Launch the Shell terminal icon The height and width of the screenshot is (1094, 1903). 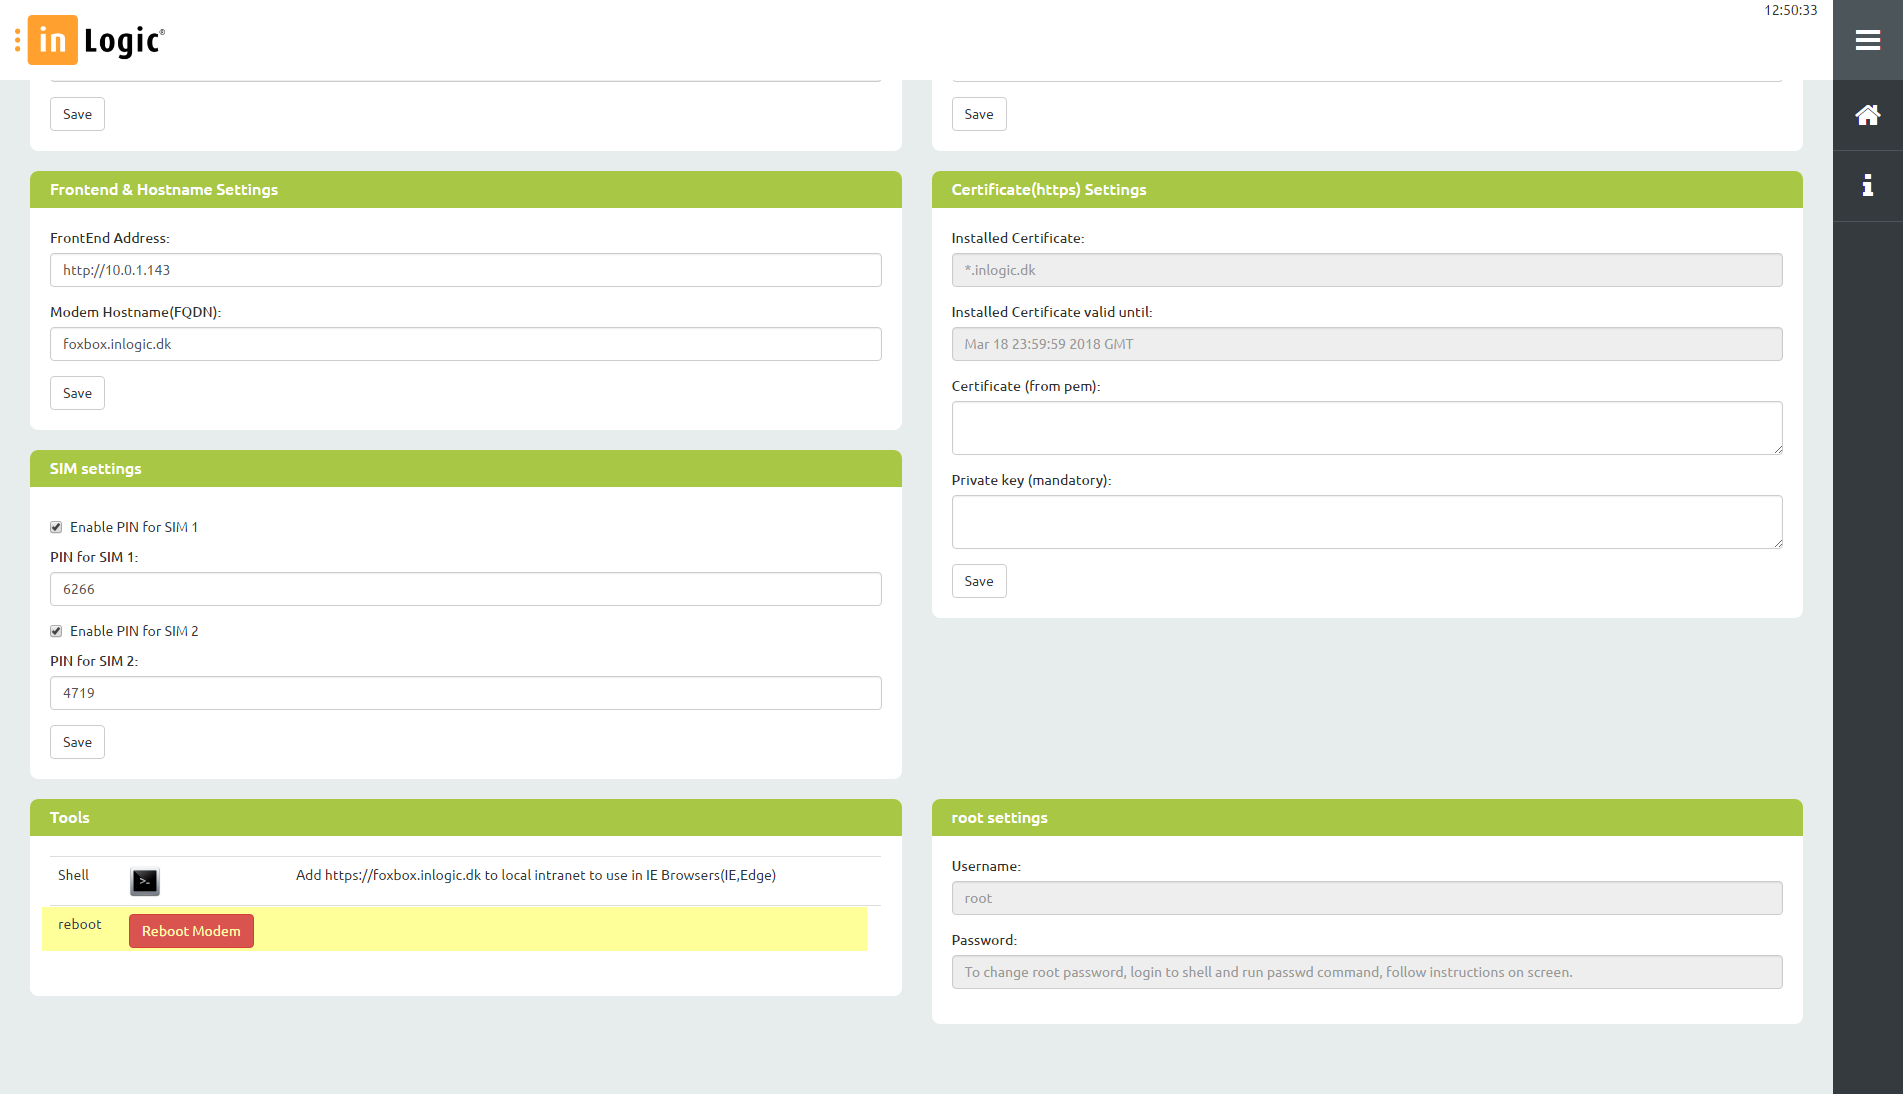click(x=145, y=881)
